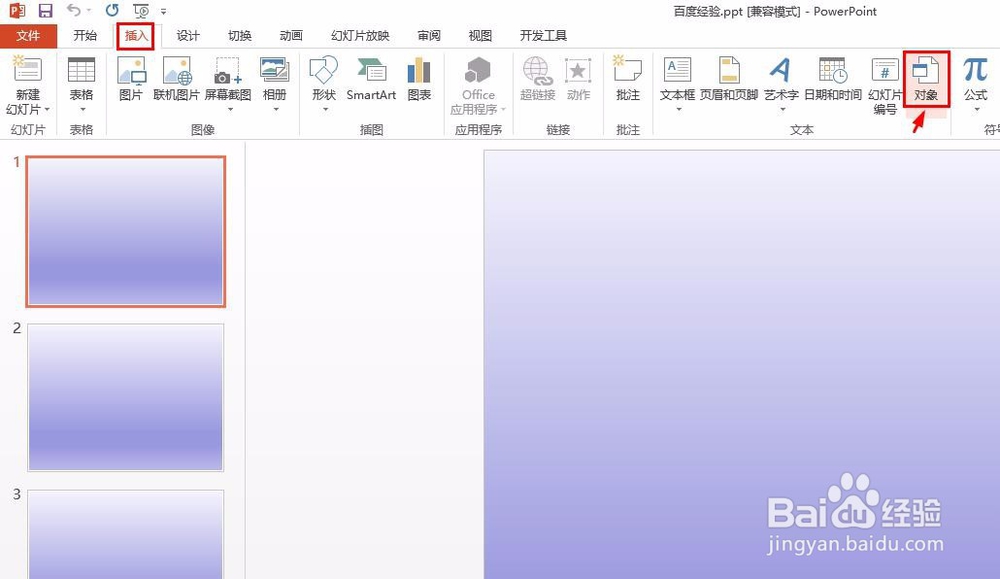Select slide 2 thumbnail in the panel
The width and height of the screenshot is (1000, 579).
125,399
